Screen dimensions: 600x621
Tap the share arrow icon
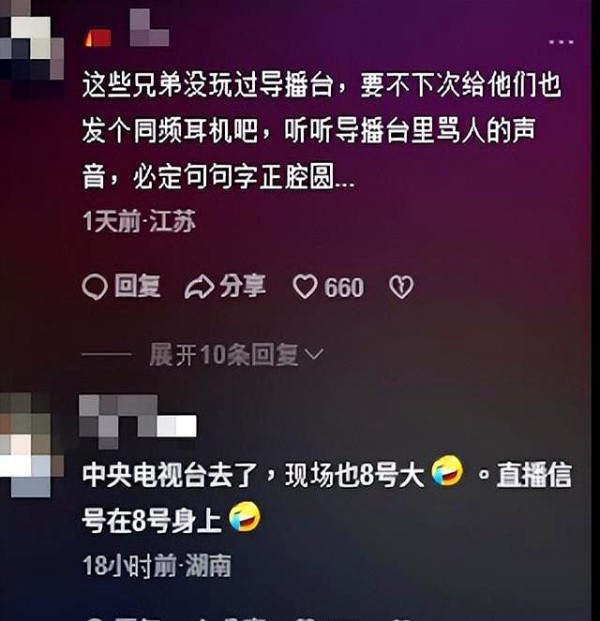pyautogui.click(x=199, y=287)
